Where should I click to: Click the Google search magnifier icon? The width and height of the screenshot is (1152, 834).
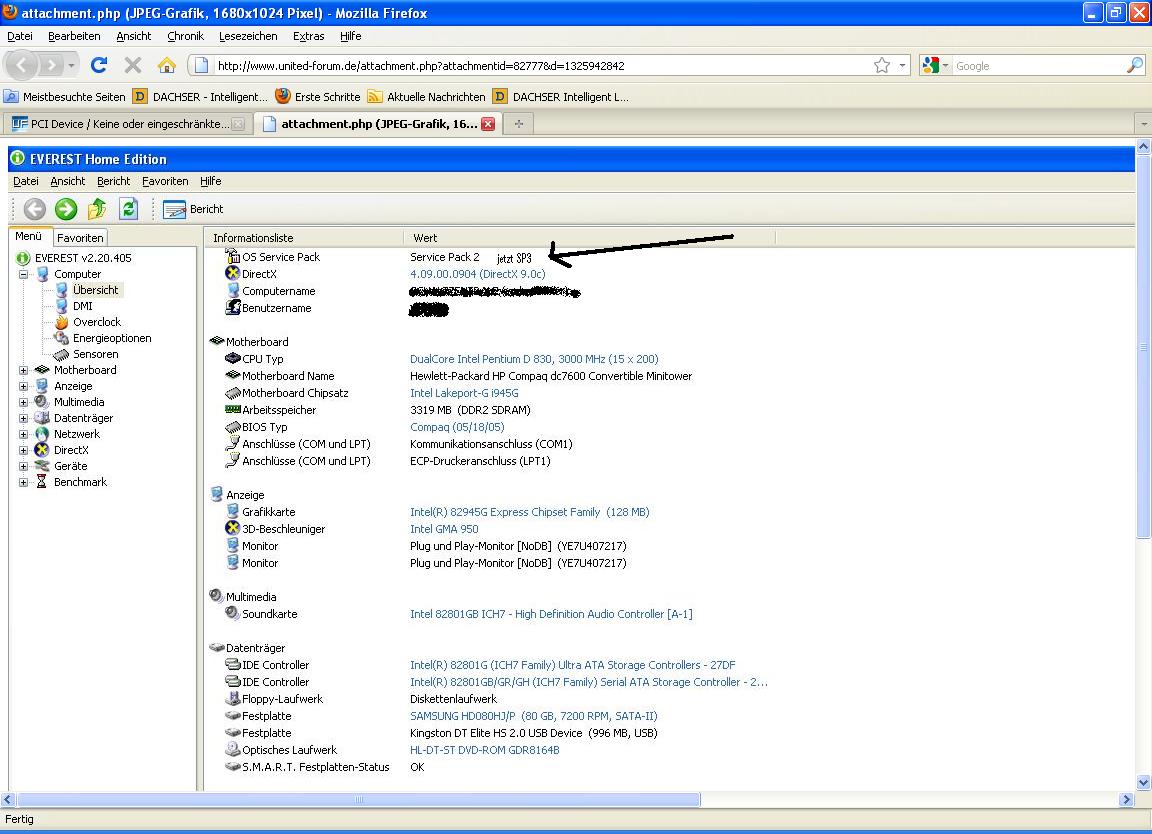tap(1134, 65)
